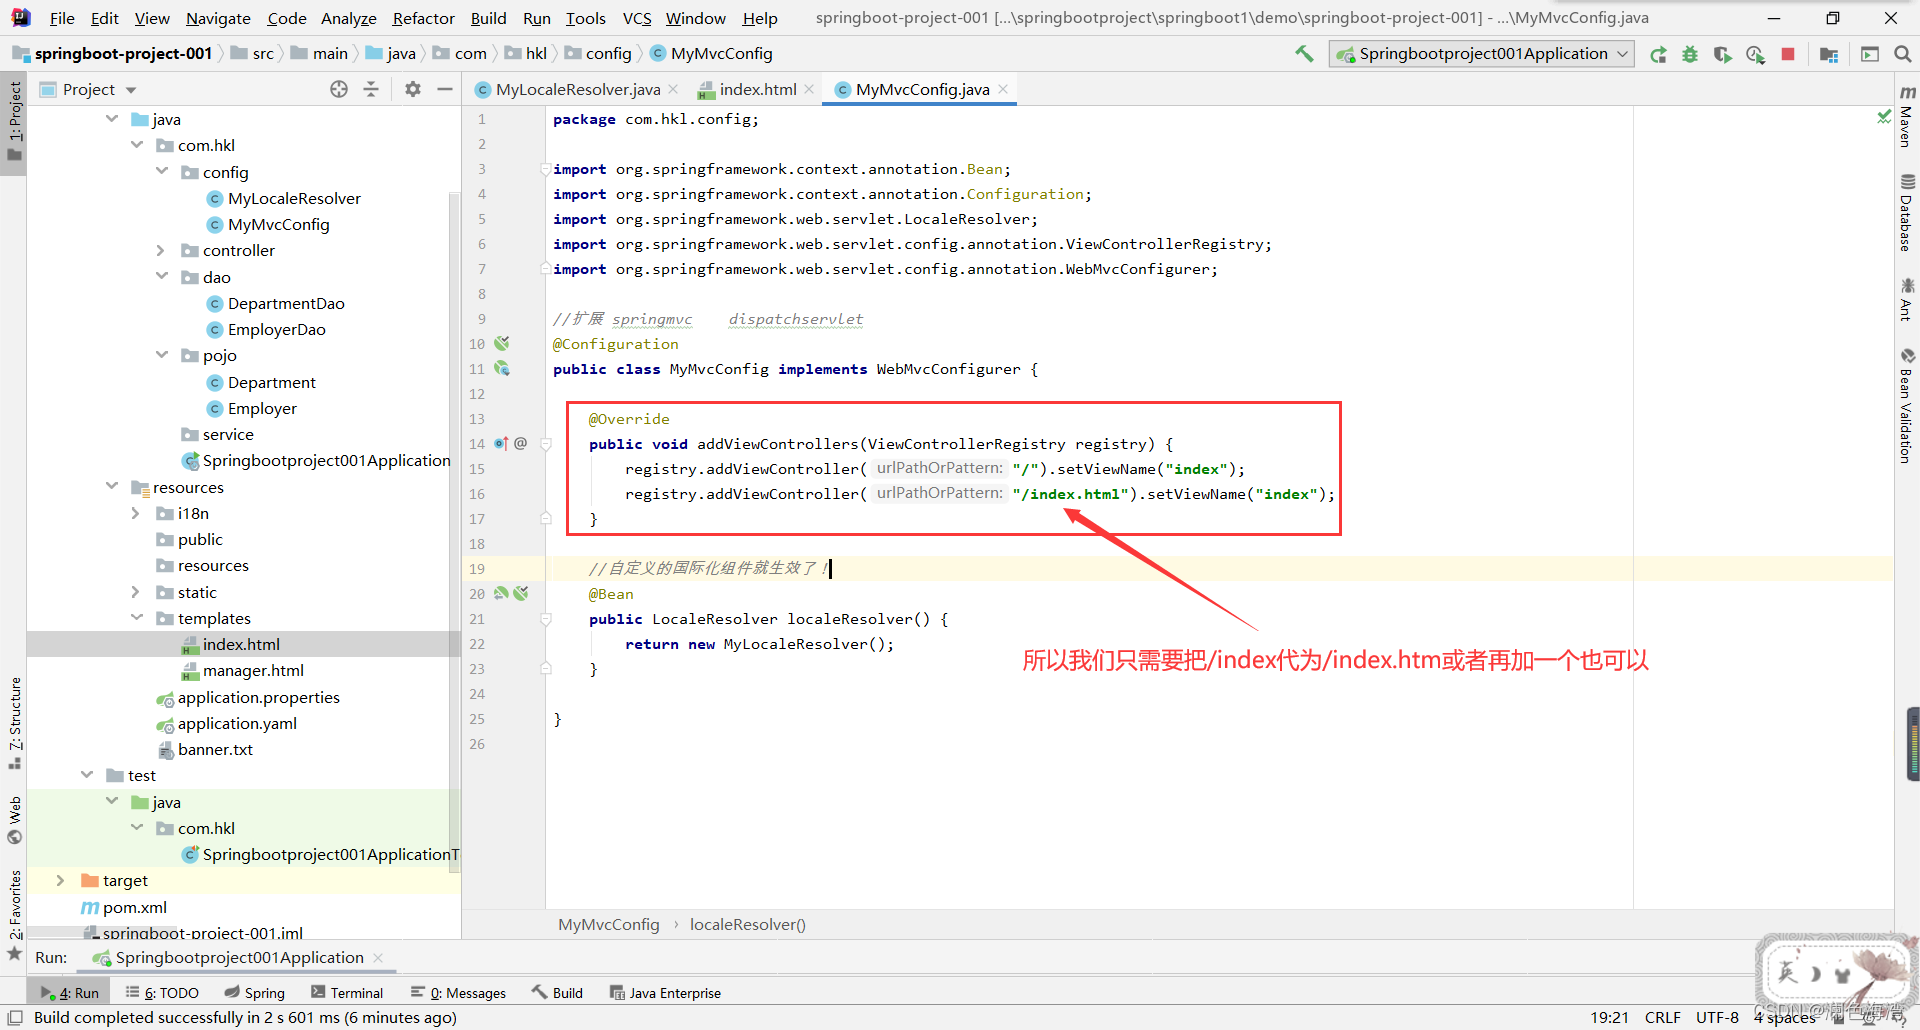Run with coverage icon

coord(1722,55)
